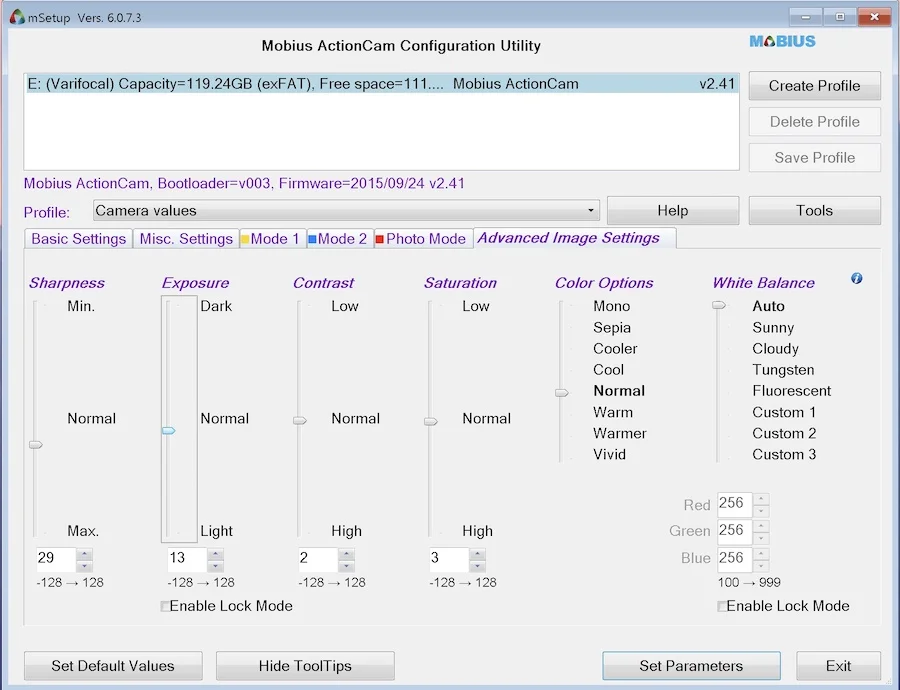Click the Custom 3 white balance label

pos(784,455)
